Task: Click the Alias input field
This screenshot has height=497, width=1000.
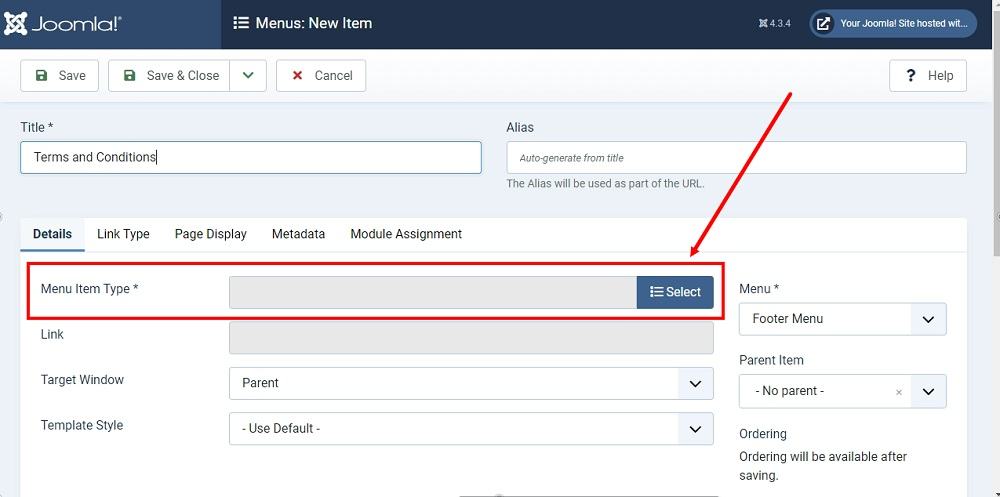Action: (x=737, y=158)
